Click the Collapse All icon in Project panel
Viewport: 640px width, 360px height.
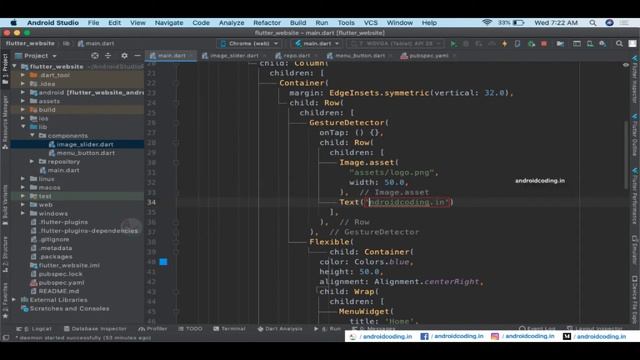108,56
